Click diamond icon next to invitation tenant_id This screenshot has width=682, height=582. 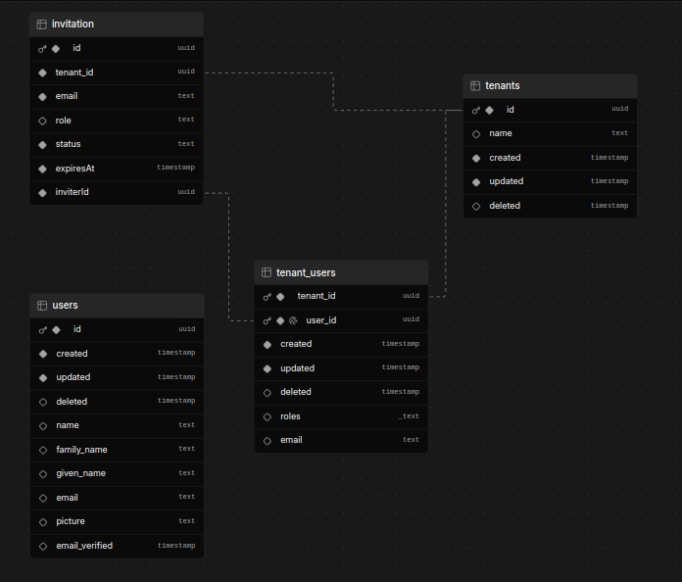pos(42,73)
